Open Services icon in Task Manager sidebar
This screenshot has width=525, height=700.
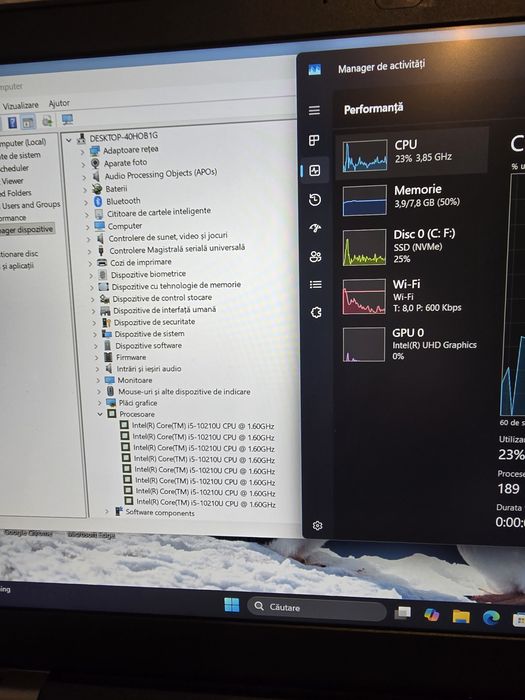click(316, 312)
